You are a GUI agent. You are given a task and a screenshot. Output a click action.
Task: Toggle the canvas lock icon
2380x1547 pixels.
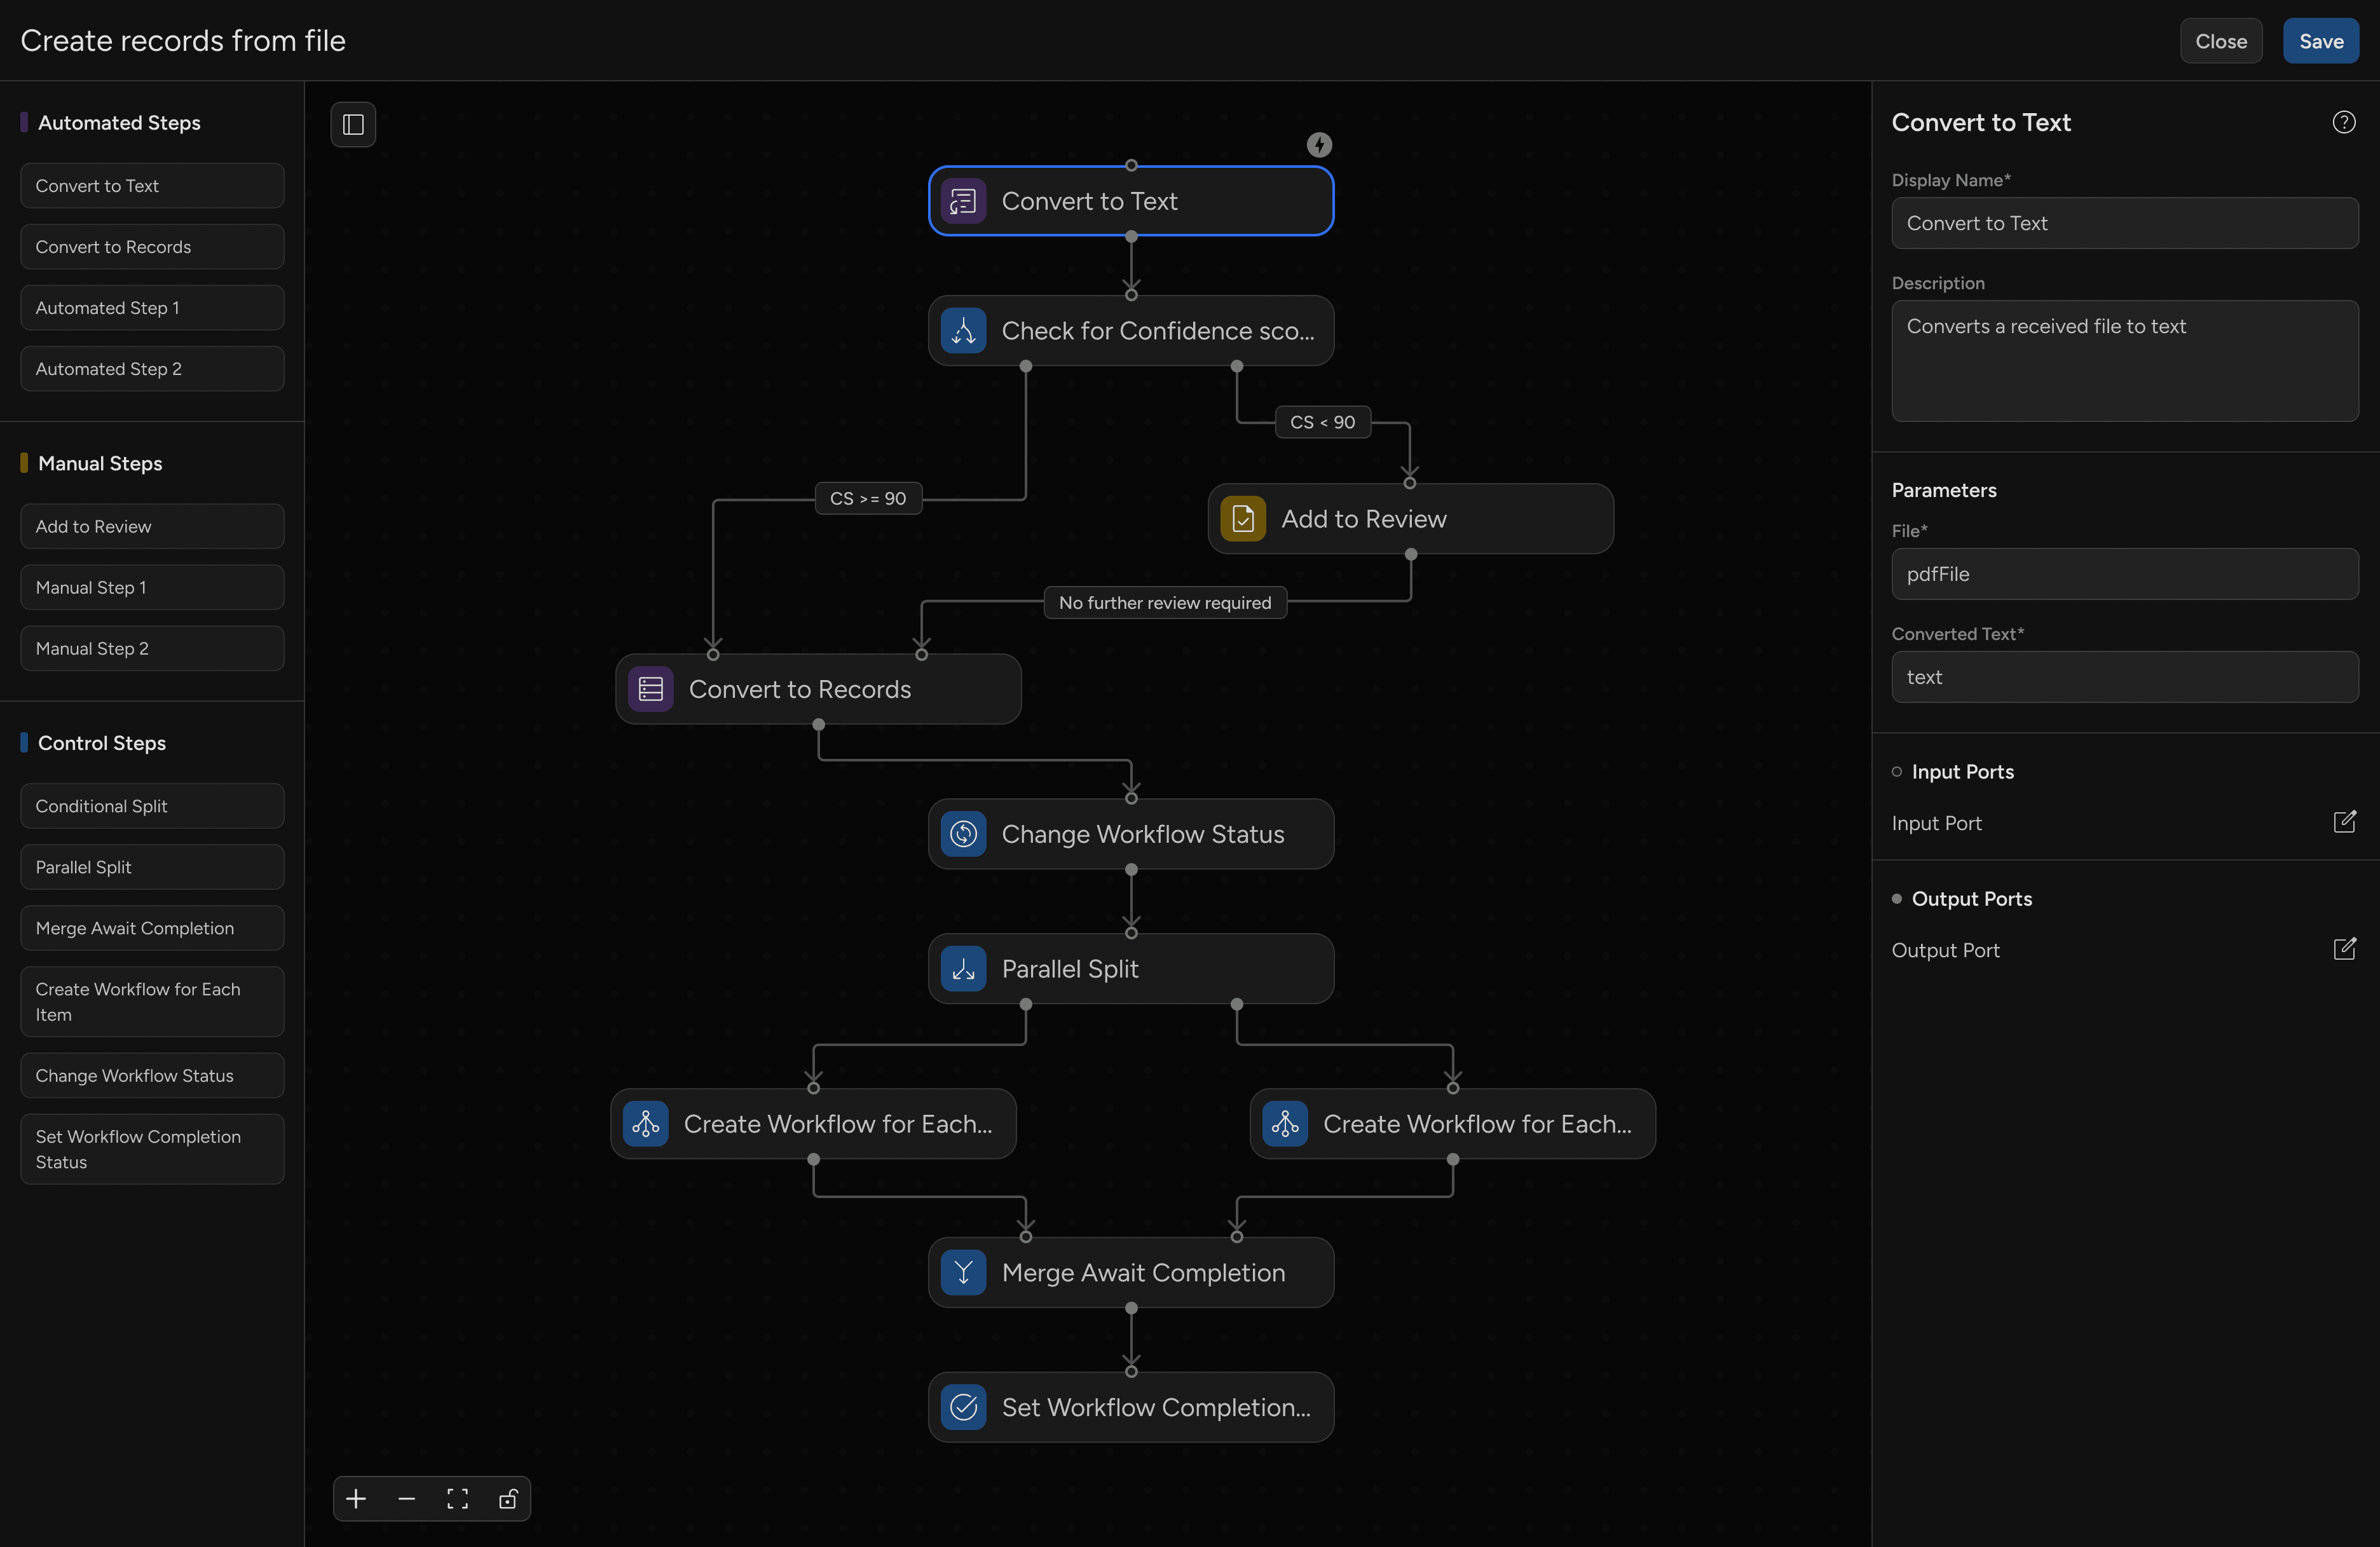tap(508, 1498)
